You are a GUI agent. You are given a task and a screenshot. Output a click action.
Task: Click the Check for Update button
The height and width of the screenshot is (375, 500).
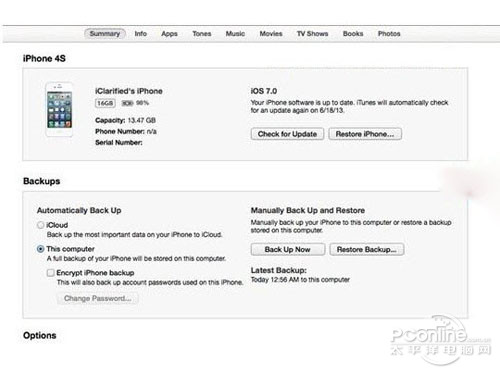pyautogui.click(x=287, y=134)
